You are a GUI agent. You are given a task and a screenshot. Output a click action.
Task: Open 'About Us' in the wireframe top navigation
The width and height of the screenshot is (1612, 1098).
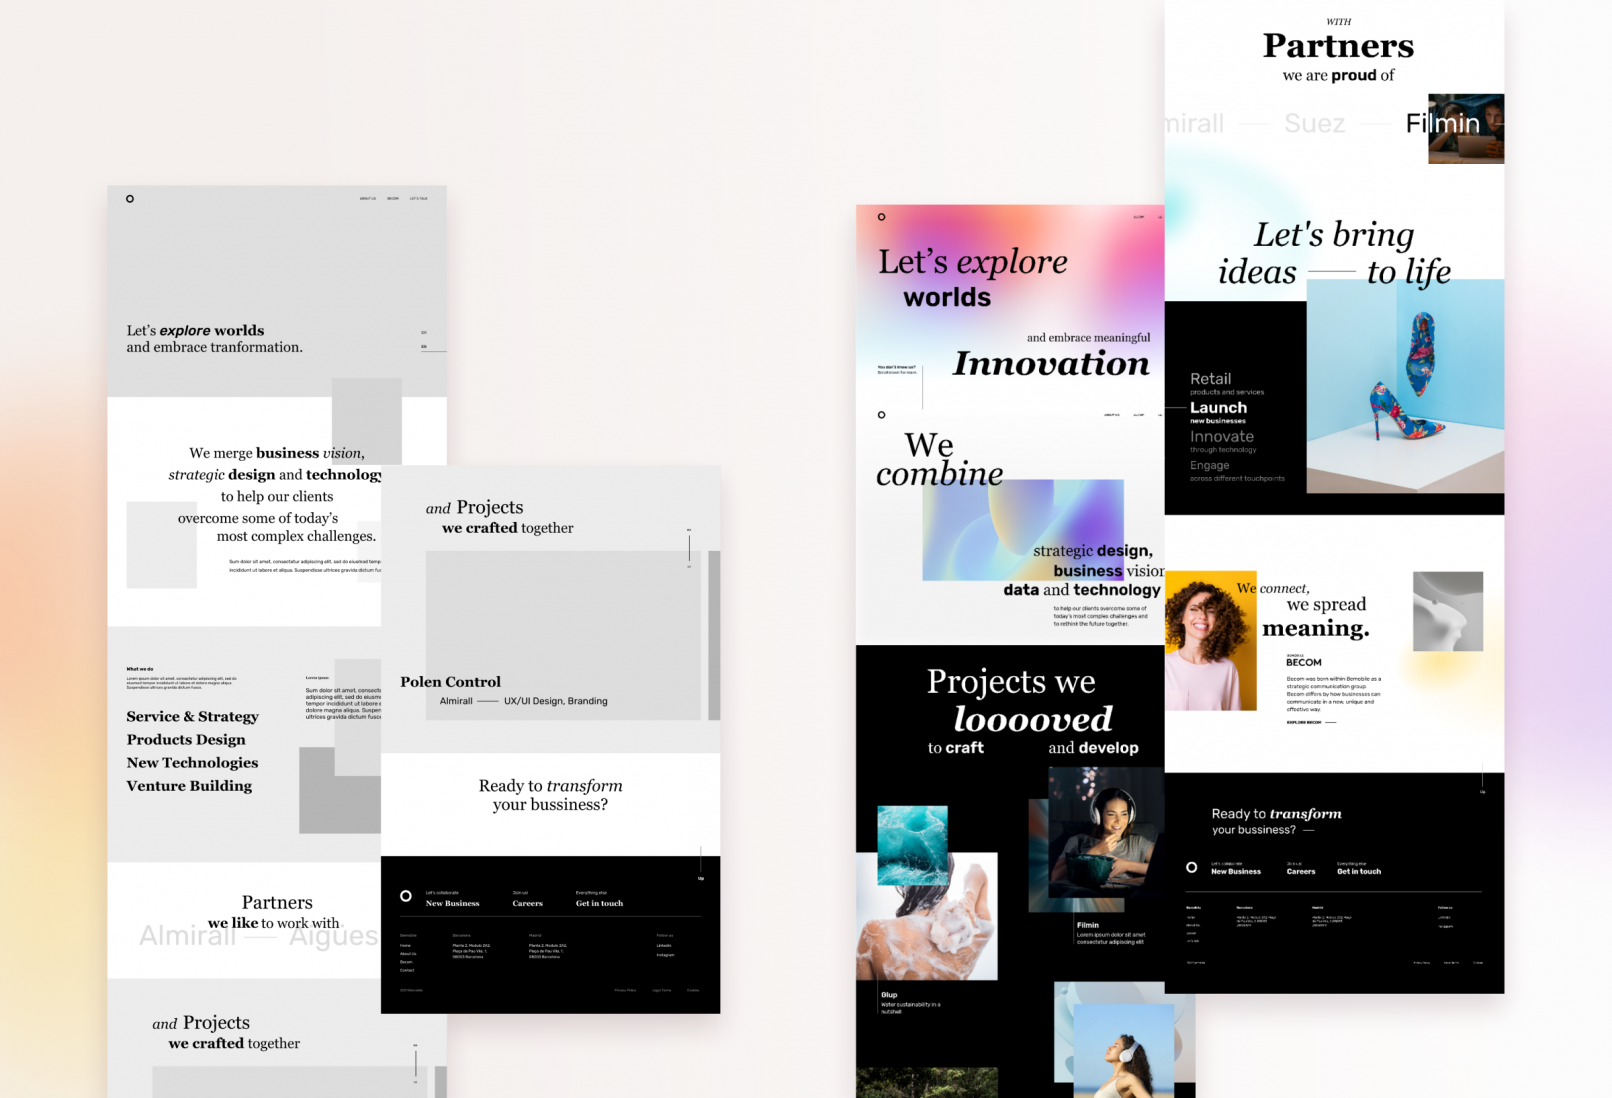[368, 199]
